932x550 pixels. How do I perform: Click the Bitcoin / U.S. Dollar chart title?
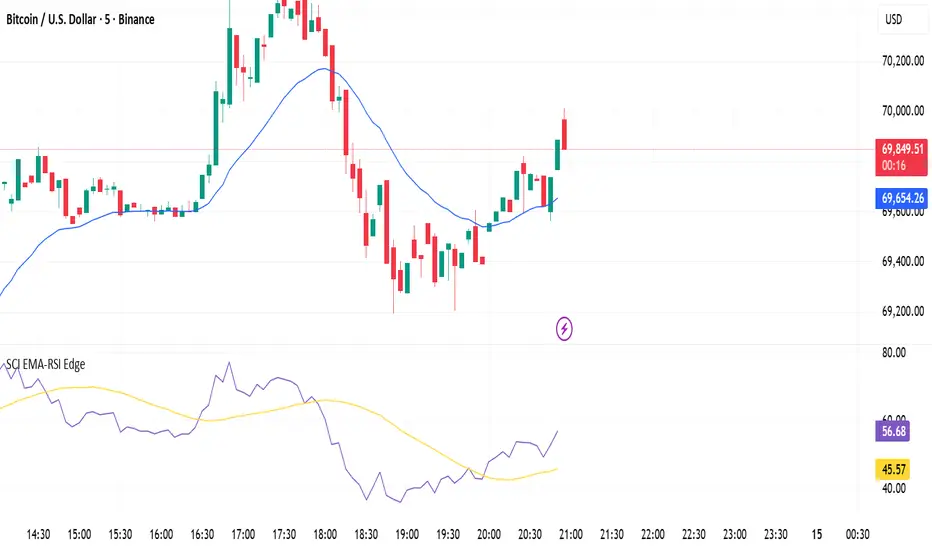coord(79,19)
